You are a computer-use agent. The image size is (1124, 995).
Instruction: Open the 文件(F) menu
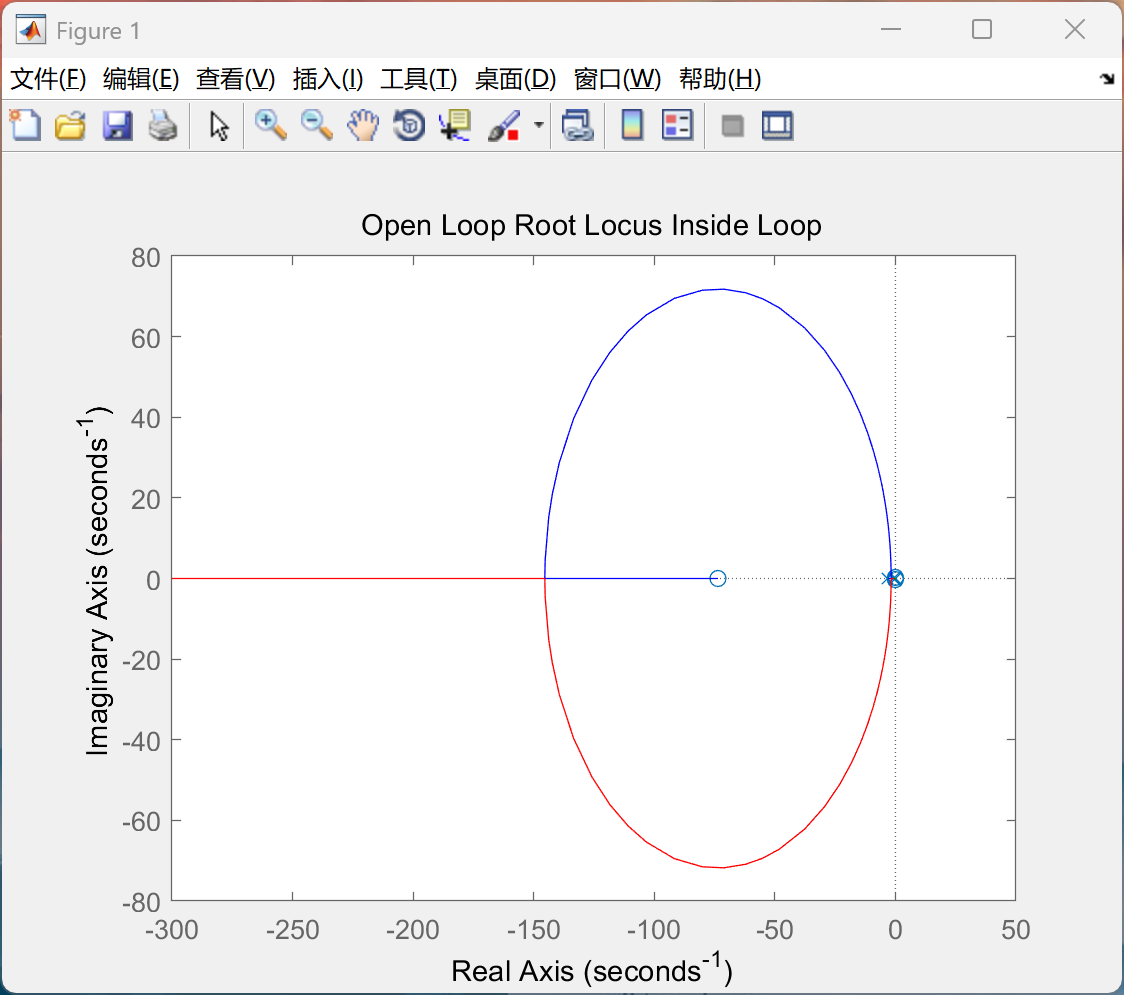[48, 79]
